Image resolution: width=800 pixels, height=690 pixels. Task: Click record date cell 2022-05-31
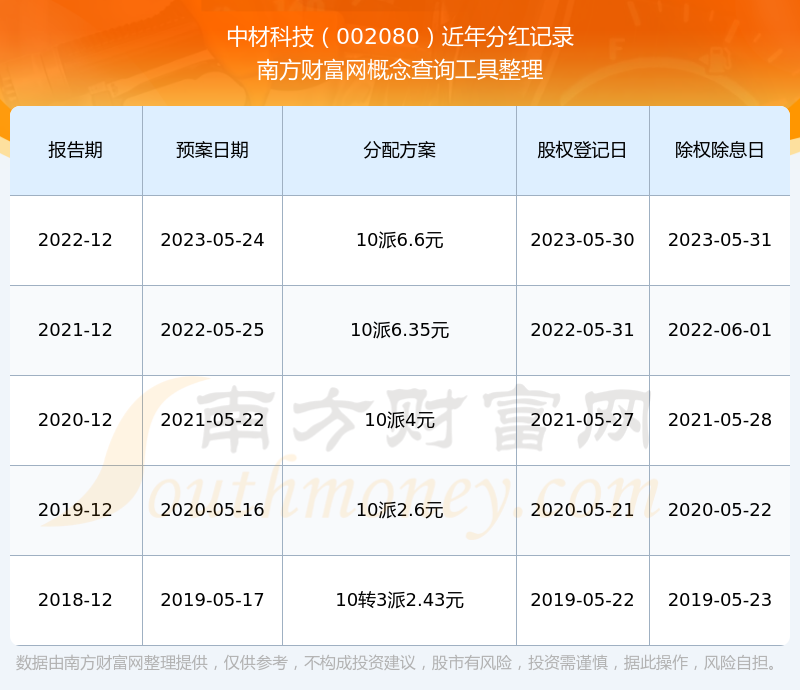click(582, 330)
